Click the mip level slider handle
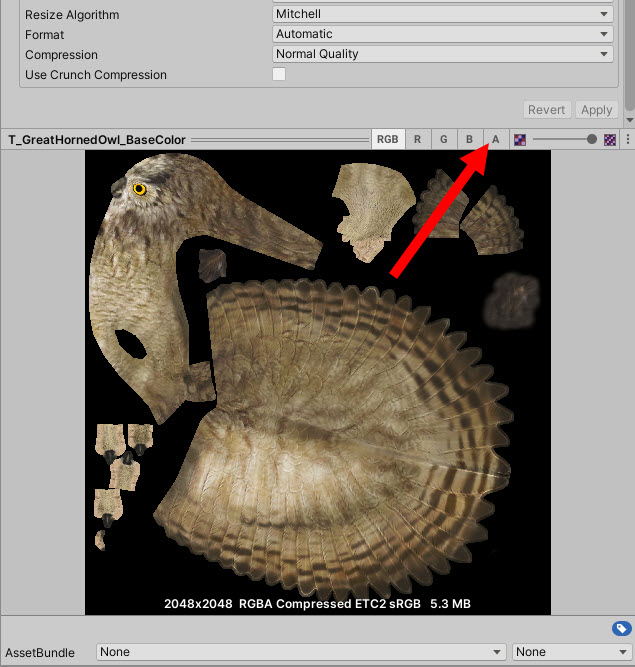This screenshot has height=667, width=635. tap(591, 139)
